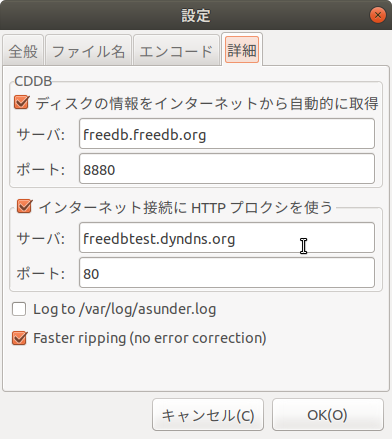Click the CDDB port field 8880
Image resolution: width=392 pixels, height=439 pixels.
pyautogui.click(x=227, y=169)
